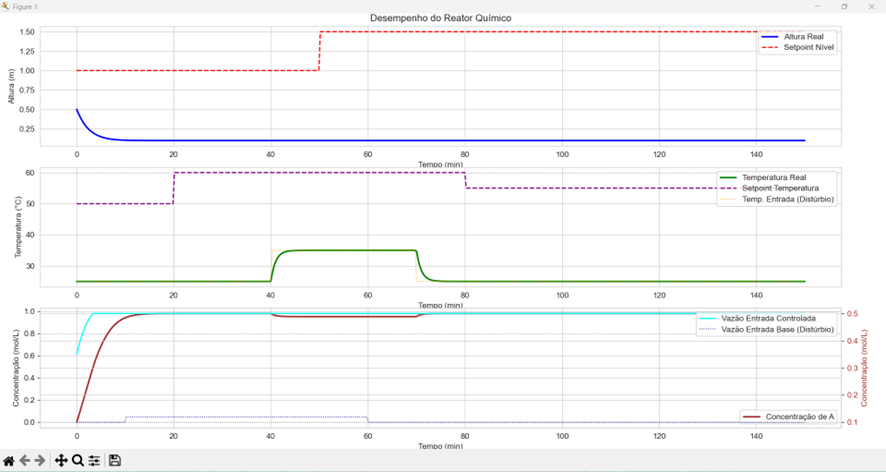The image size is (886, 472).
Task: Maximize the Figure 1 window
Action: click(843, 6)
